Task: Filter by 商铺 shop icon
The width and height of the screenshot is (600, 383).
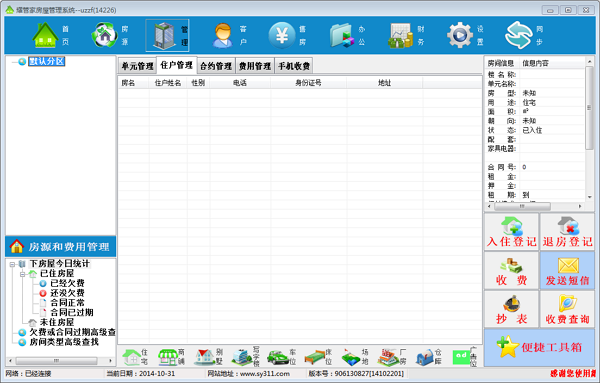Action: click(171, 357)
